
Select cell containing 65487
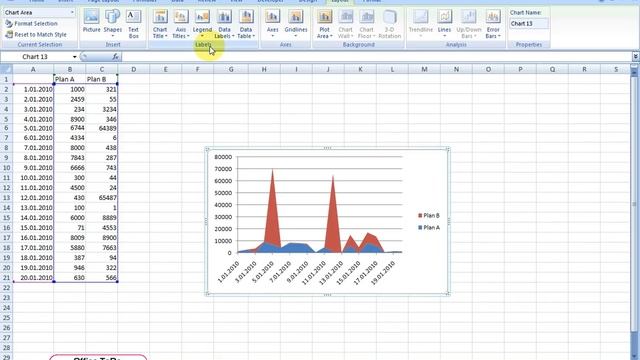[102, 198]
